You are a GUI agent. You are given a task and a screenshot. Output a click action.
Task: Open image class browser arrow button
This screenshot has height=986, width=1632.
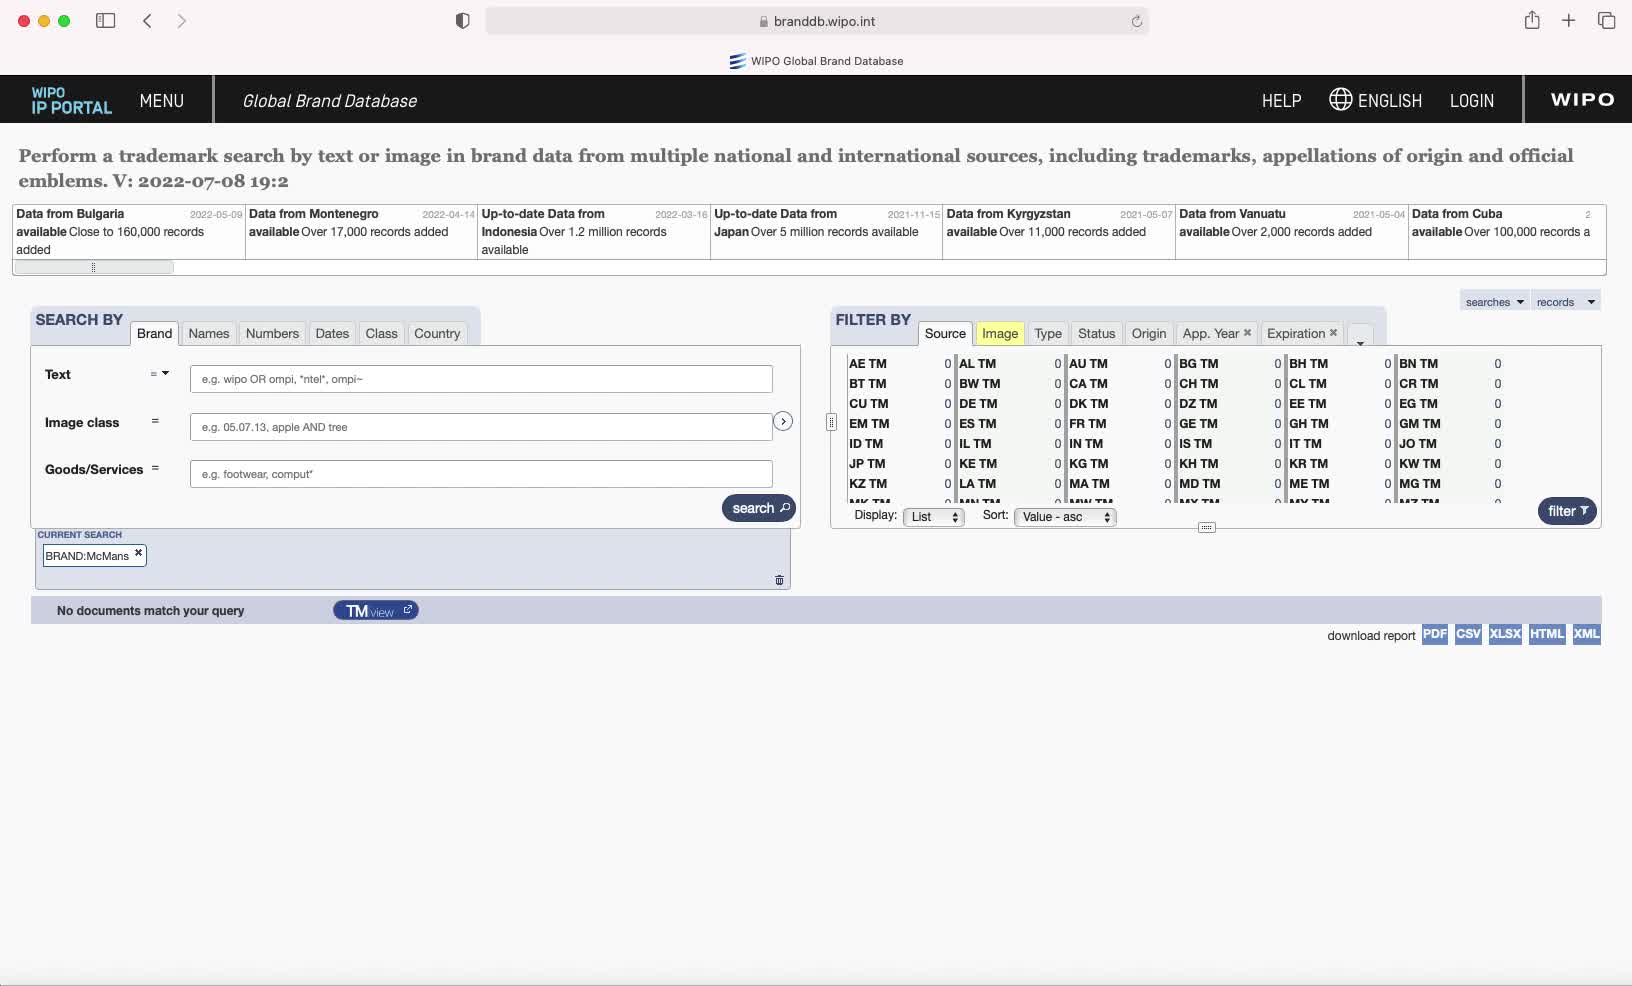click(783, 422)
